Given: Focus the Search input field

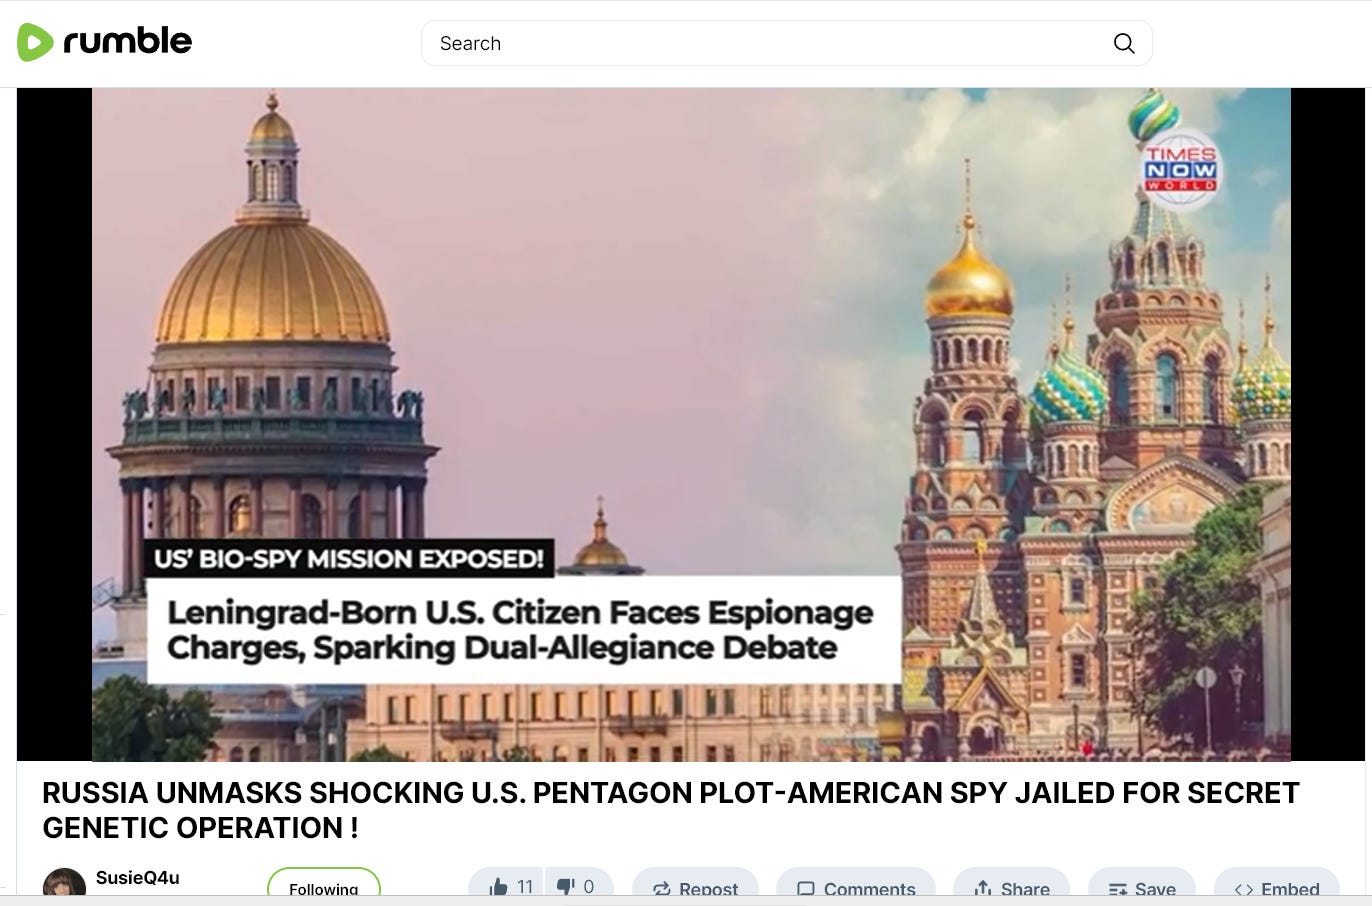Looking at the screenshot, I should 786,43.
